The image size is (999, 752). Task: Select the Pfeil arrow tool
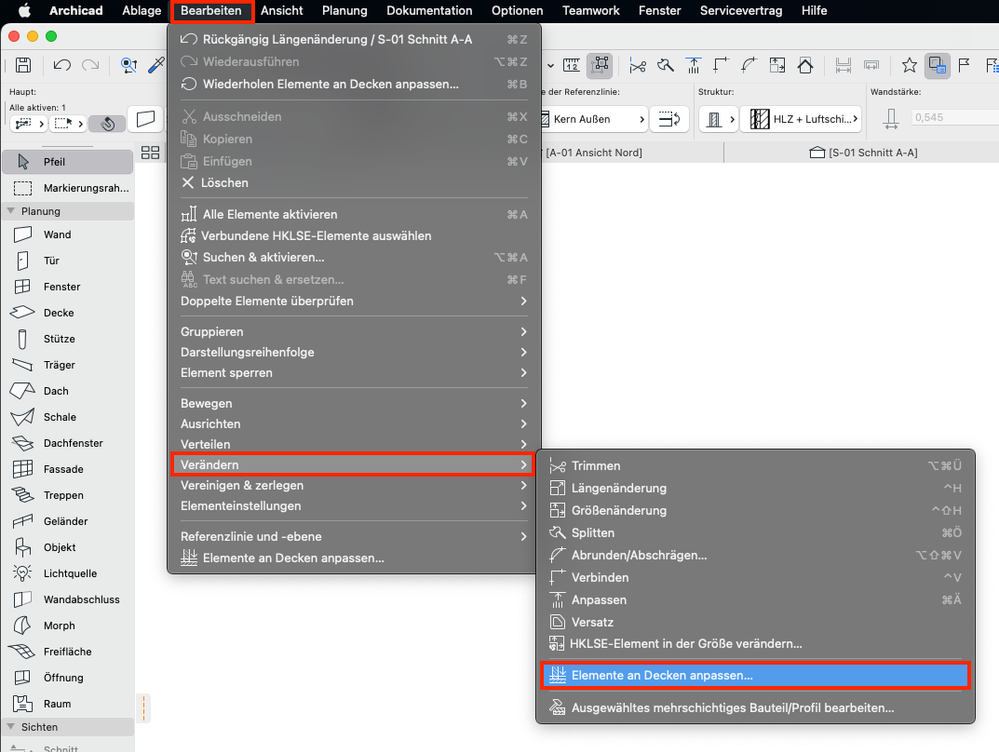[x=68, y=162]
